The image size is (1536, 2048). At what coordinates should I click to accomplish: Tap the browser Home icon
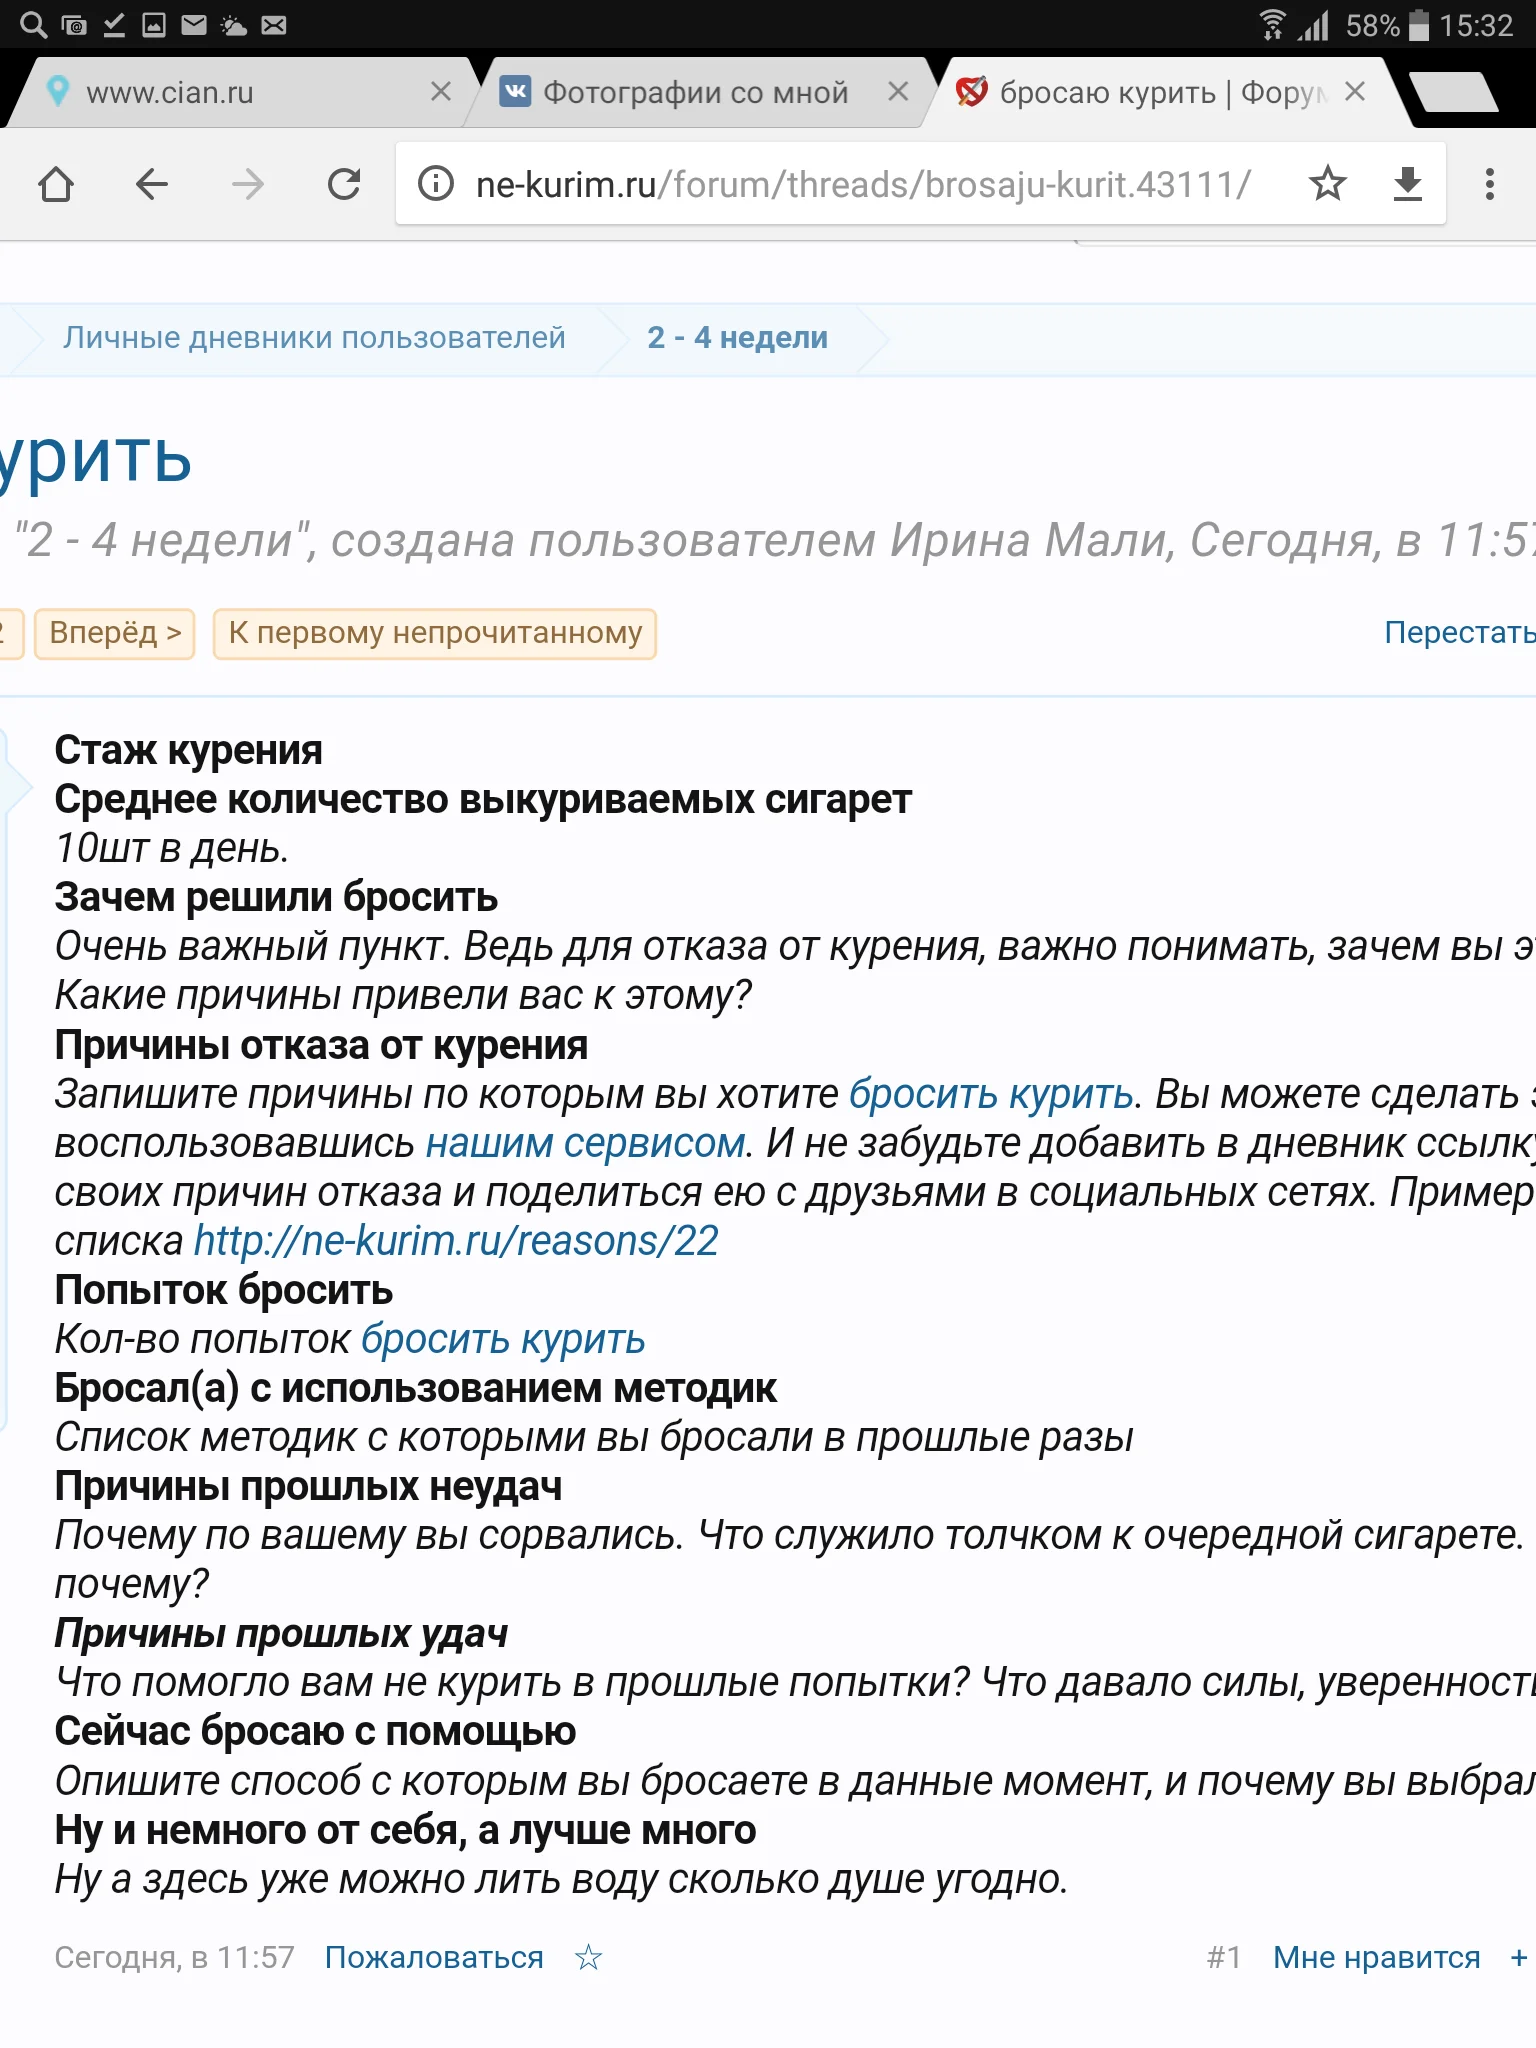[x=56, y=184]
